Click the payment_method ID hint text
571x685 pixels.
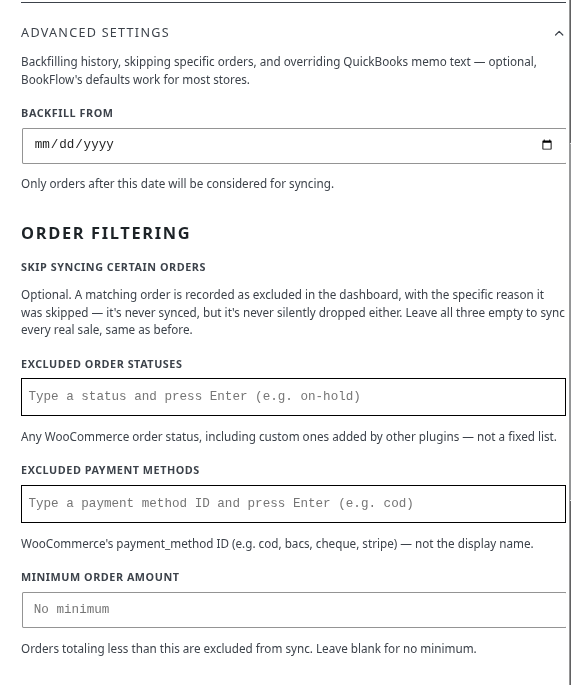(x=277, y=544)
